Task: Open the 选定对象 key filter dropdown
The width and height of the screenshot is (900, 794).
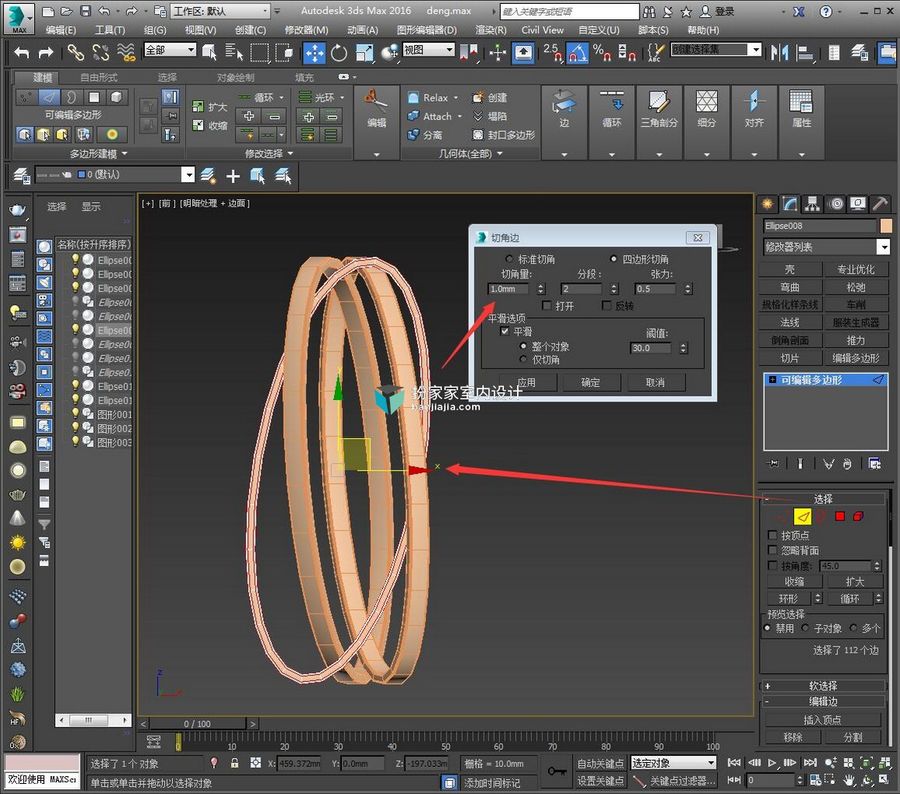Action: pyautogui.click(x=673, y=763)
